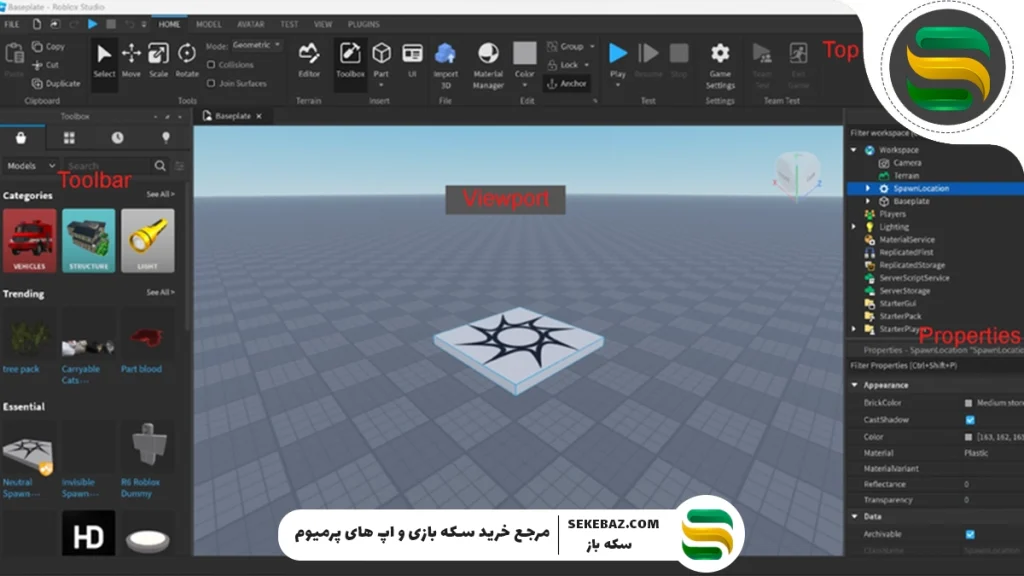Select the Scale tool
Screen dimensions: 1024x576
pyautogui.click(x=157, y=54)
